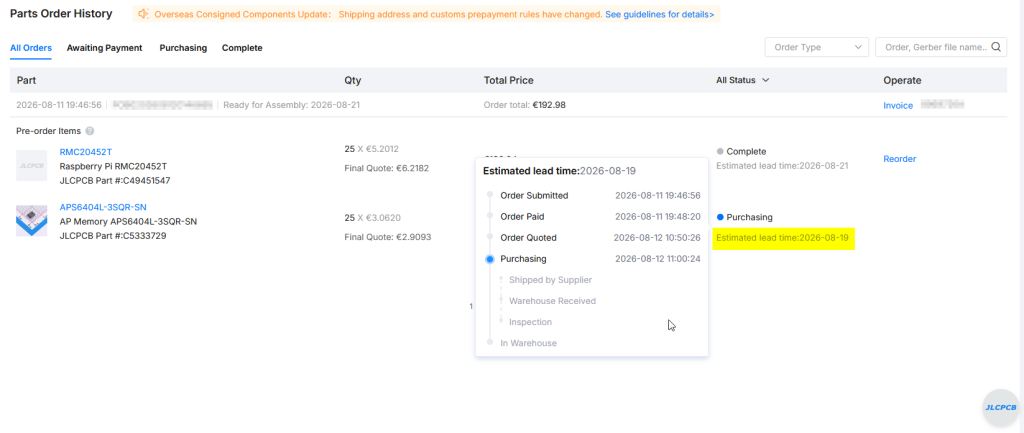Open See guidelines for details link
This screenshot has width=1024, height=433.
click(x=660, y=14)
